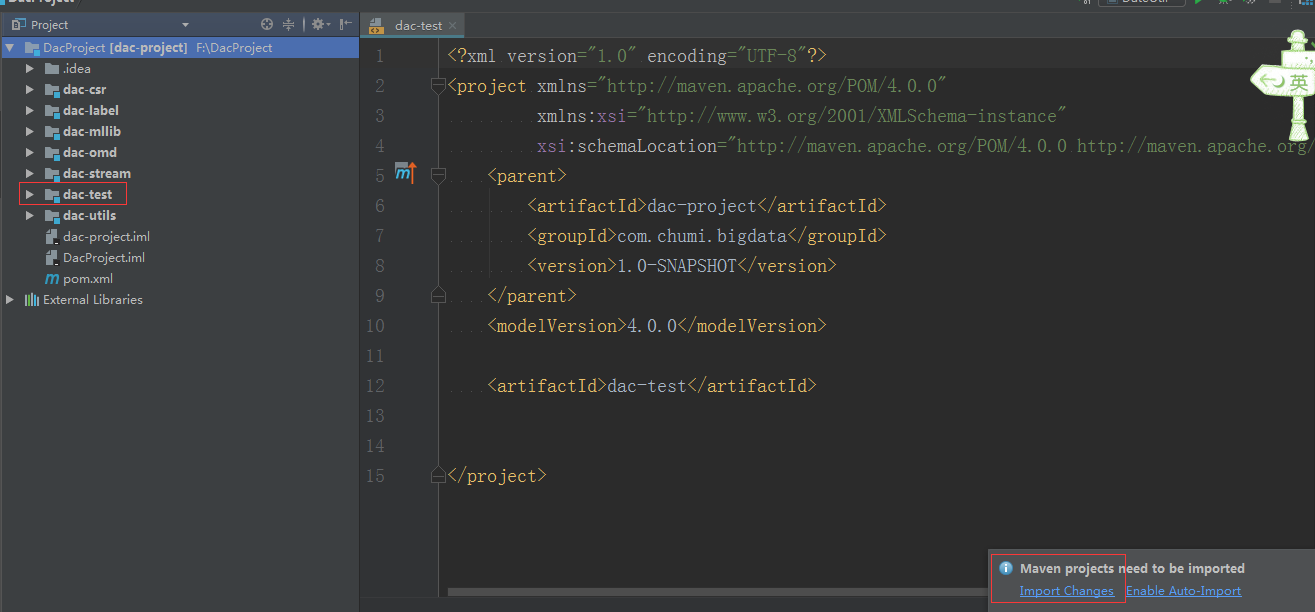Image resolution: width=1315 pixels, height=612 pixels.
Task: Select External Libraries in the tree
Action: coord(93,300)
